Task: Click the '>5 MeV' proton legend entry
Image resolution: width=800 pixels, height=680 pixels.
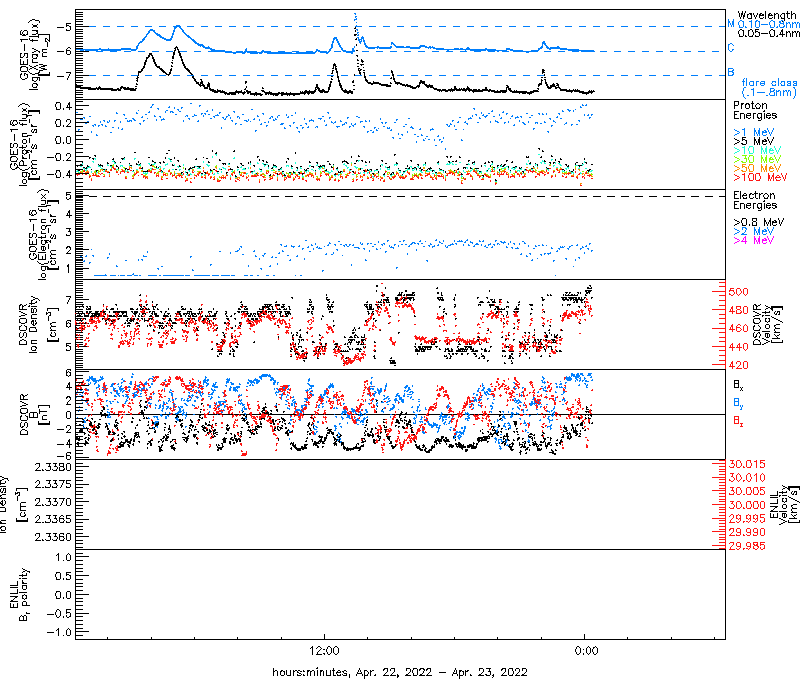Action: click(x=754, y=141)
